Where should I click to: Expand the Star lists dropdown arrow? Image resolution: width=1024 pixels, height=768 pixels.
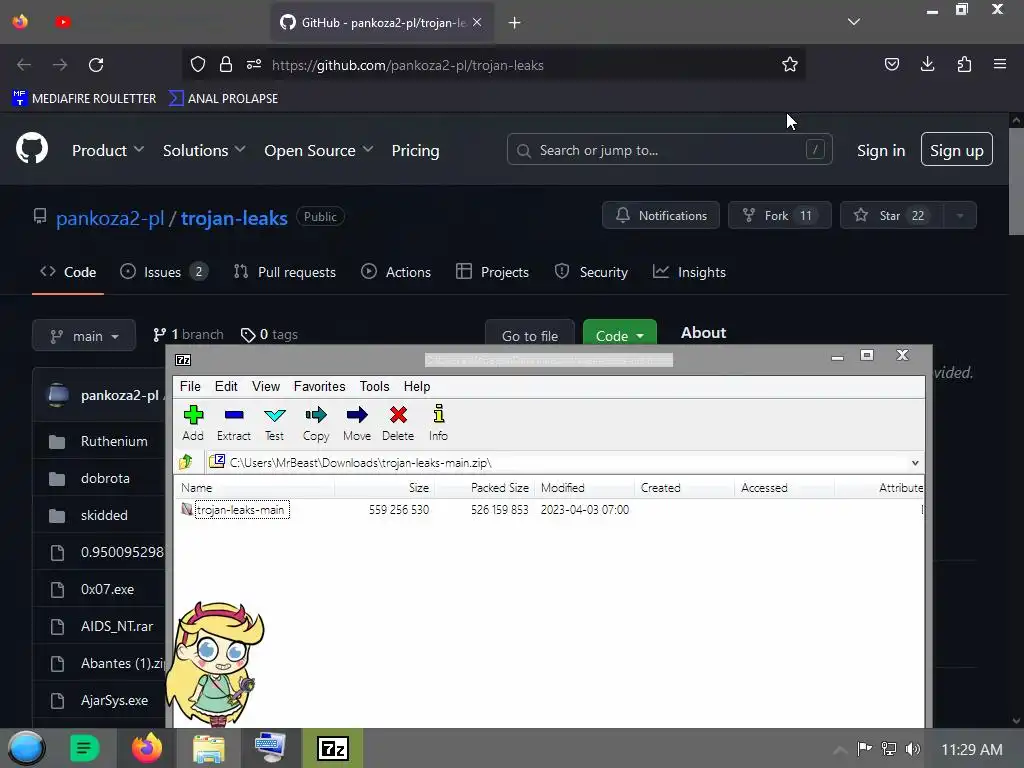960,216
